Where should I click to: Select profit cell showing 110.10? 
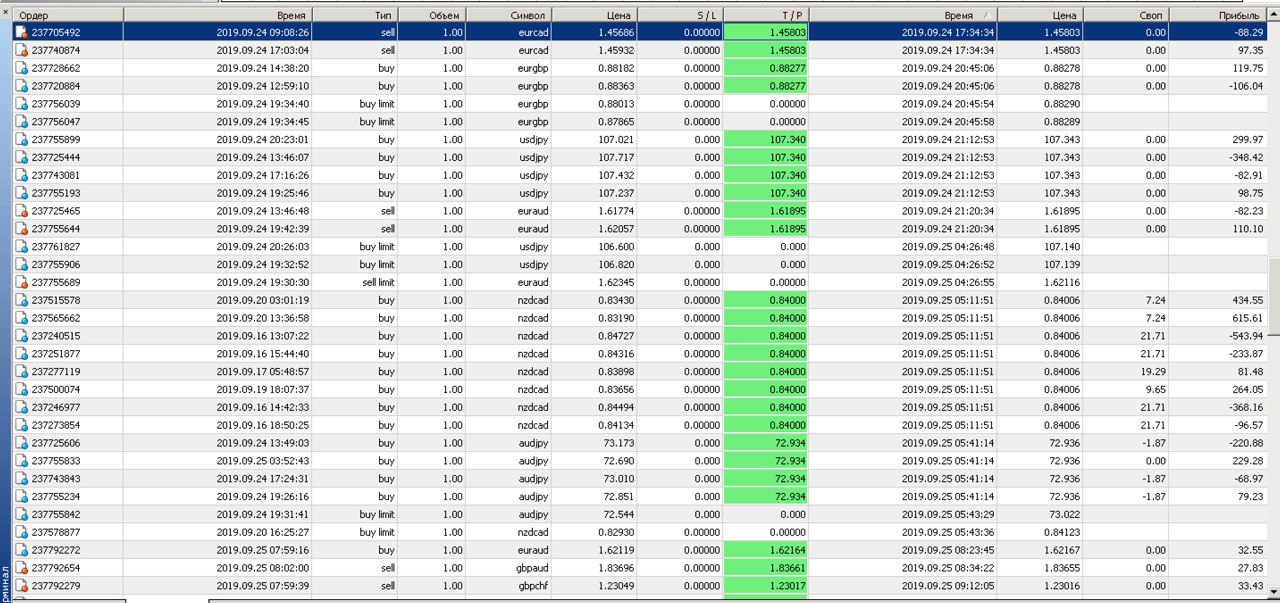tap(1218, 229)
